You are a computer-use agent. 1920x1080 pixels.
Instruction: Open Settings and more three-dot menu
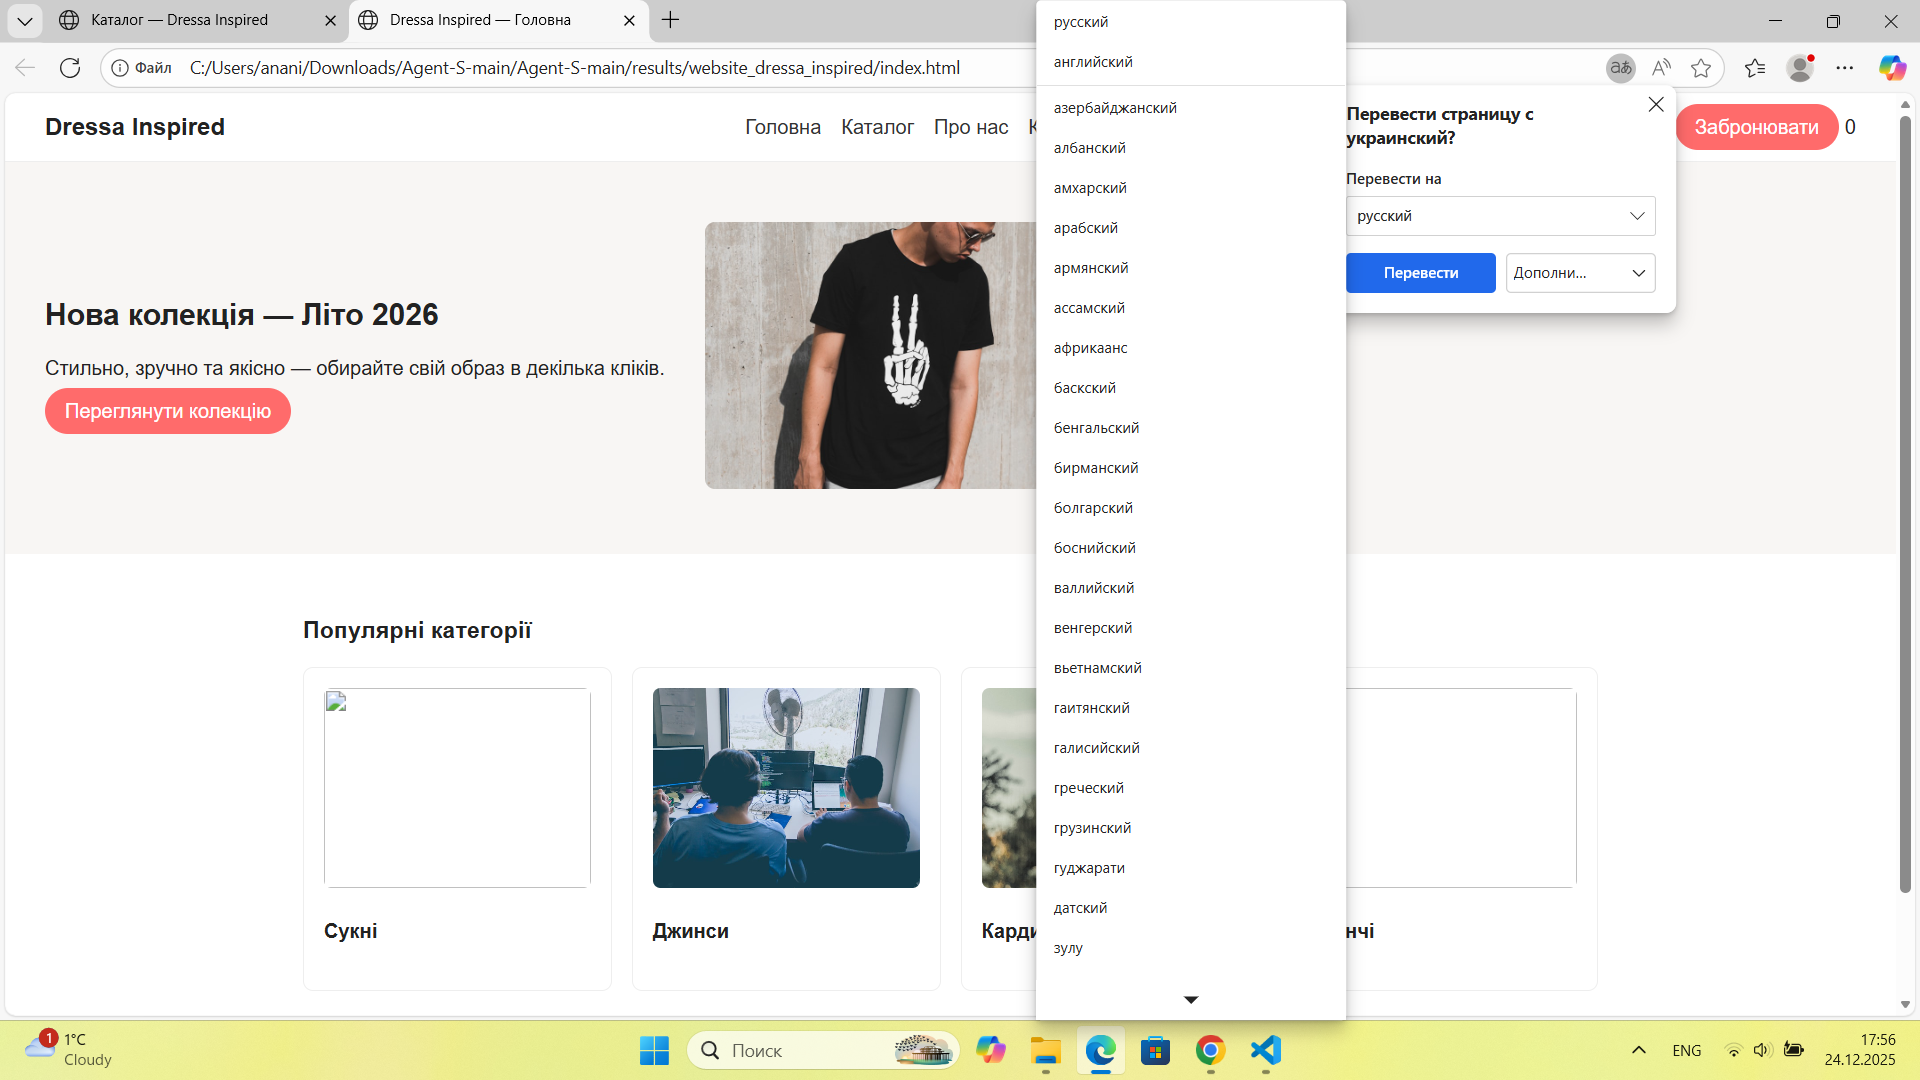(x=1845, y=68)
